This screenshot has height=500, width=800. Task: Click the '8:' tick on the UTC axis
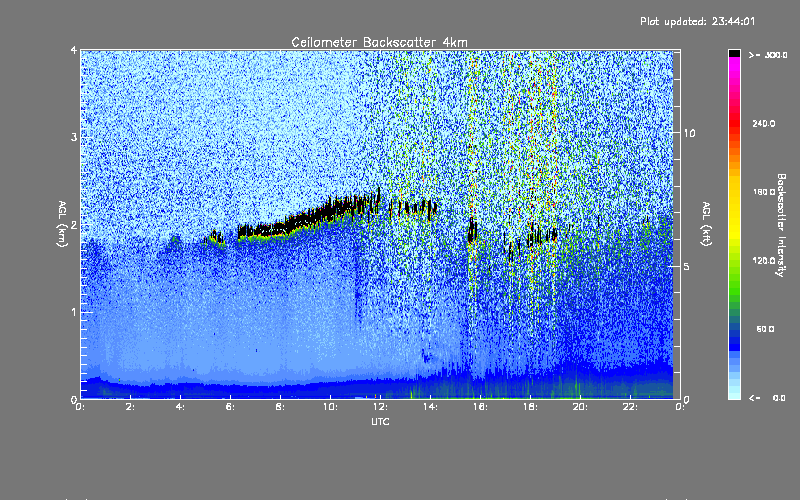[281, 407]
